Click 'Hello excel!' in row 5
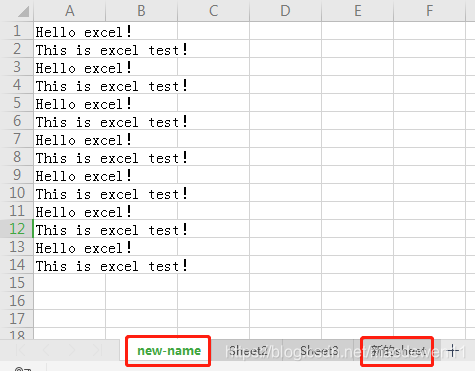The image size is (475, 371). click(83, 104)
